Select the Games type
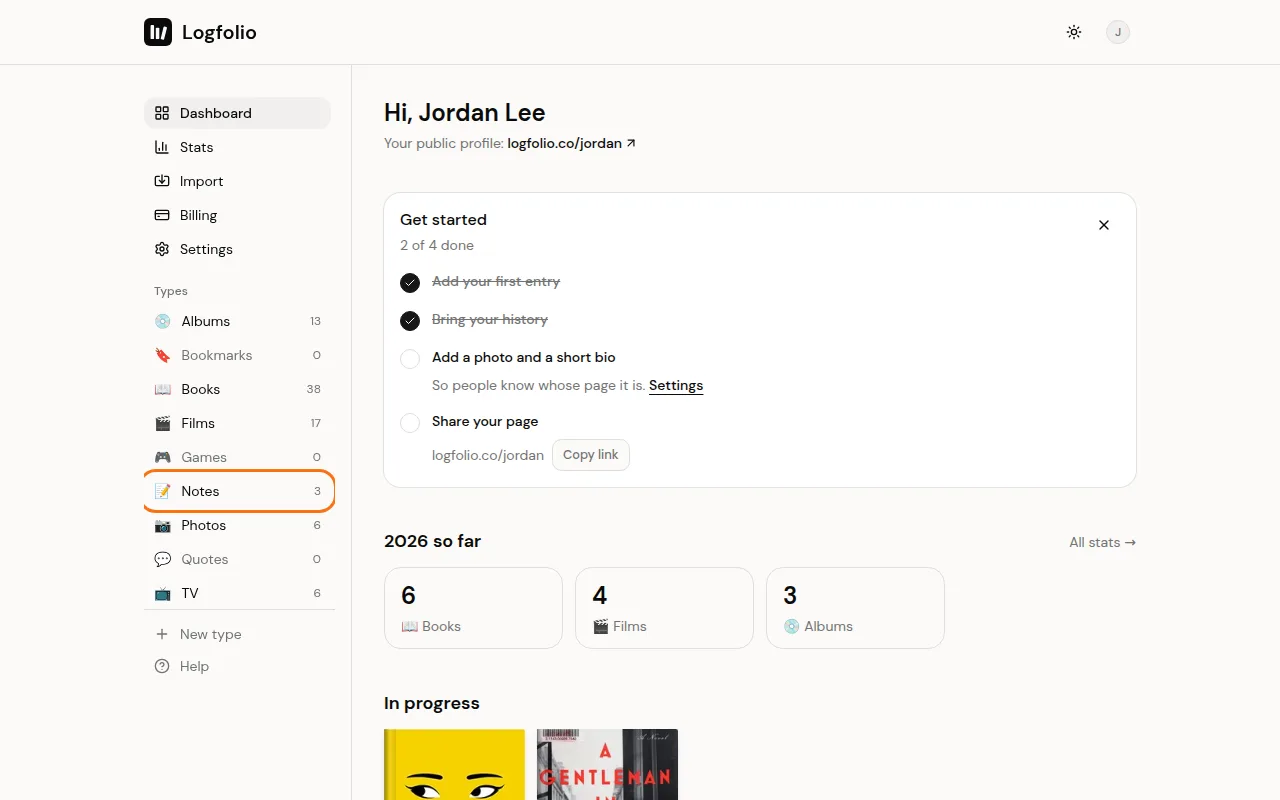Image resolution: width=1280 pixels, height=800 pixels. tap(237, 457)
